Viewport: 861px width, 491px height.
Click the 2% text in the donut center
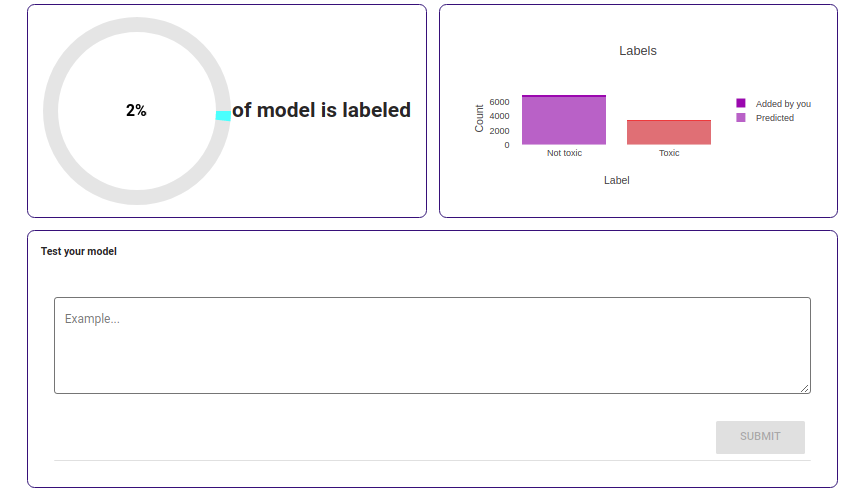tap(136, 111)
